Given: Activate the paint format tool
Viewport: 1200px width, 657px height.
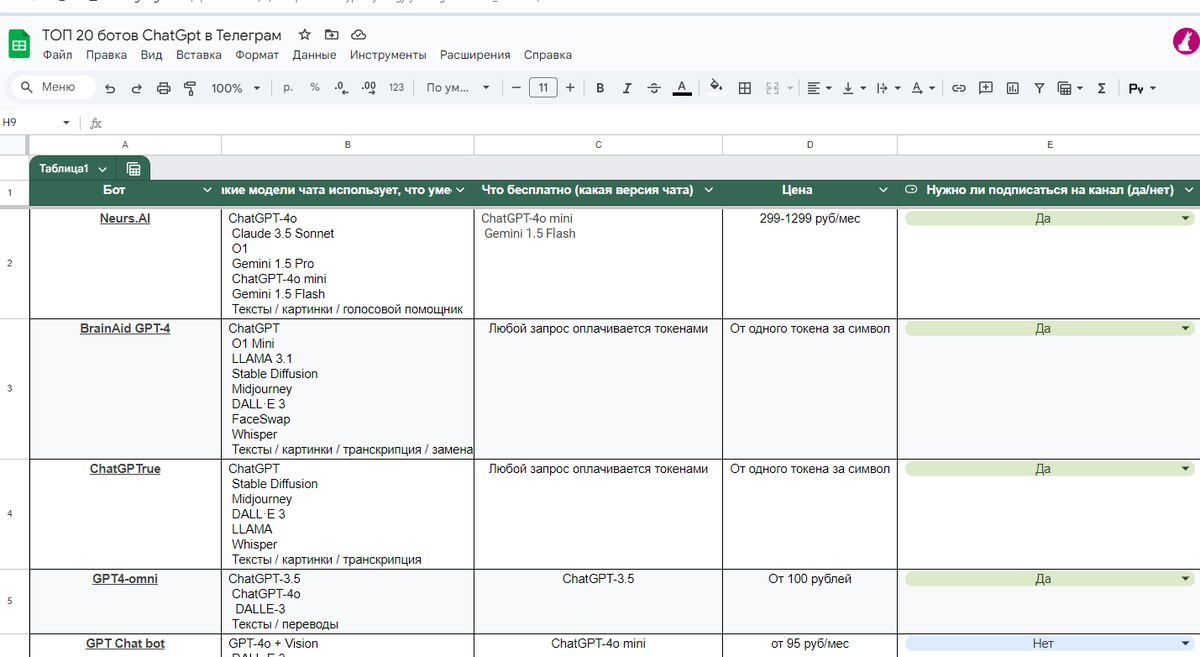Looking at the screenshot, I should (189, 88).
